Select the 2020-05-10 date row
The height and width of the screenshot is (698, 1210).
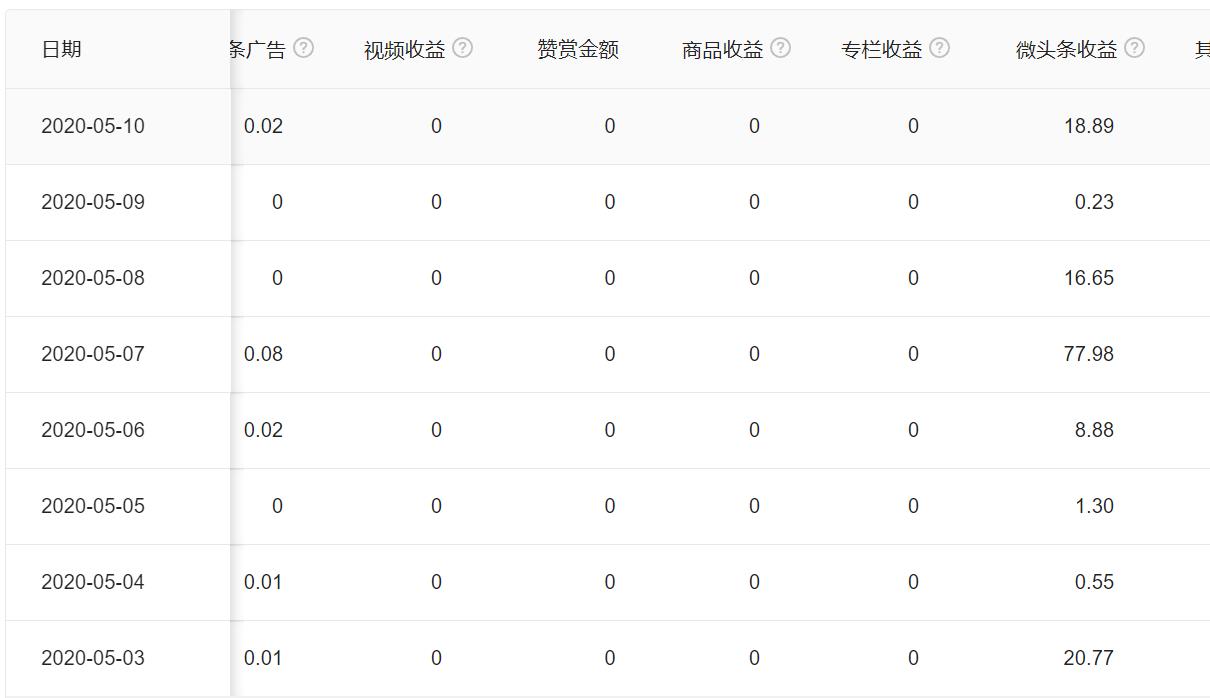[x=93, y=126]
